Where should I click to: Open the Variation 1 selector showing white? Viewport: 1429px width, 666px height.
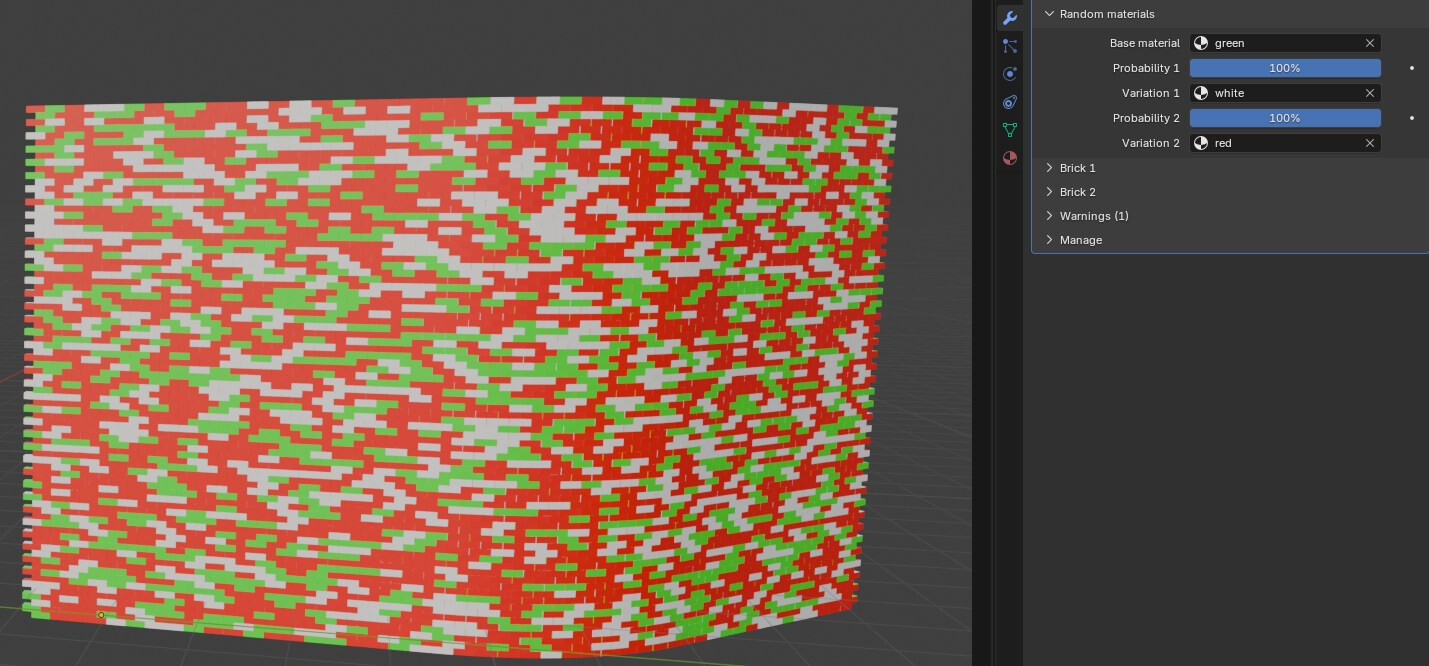[x=1285, y=93]
